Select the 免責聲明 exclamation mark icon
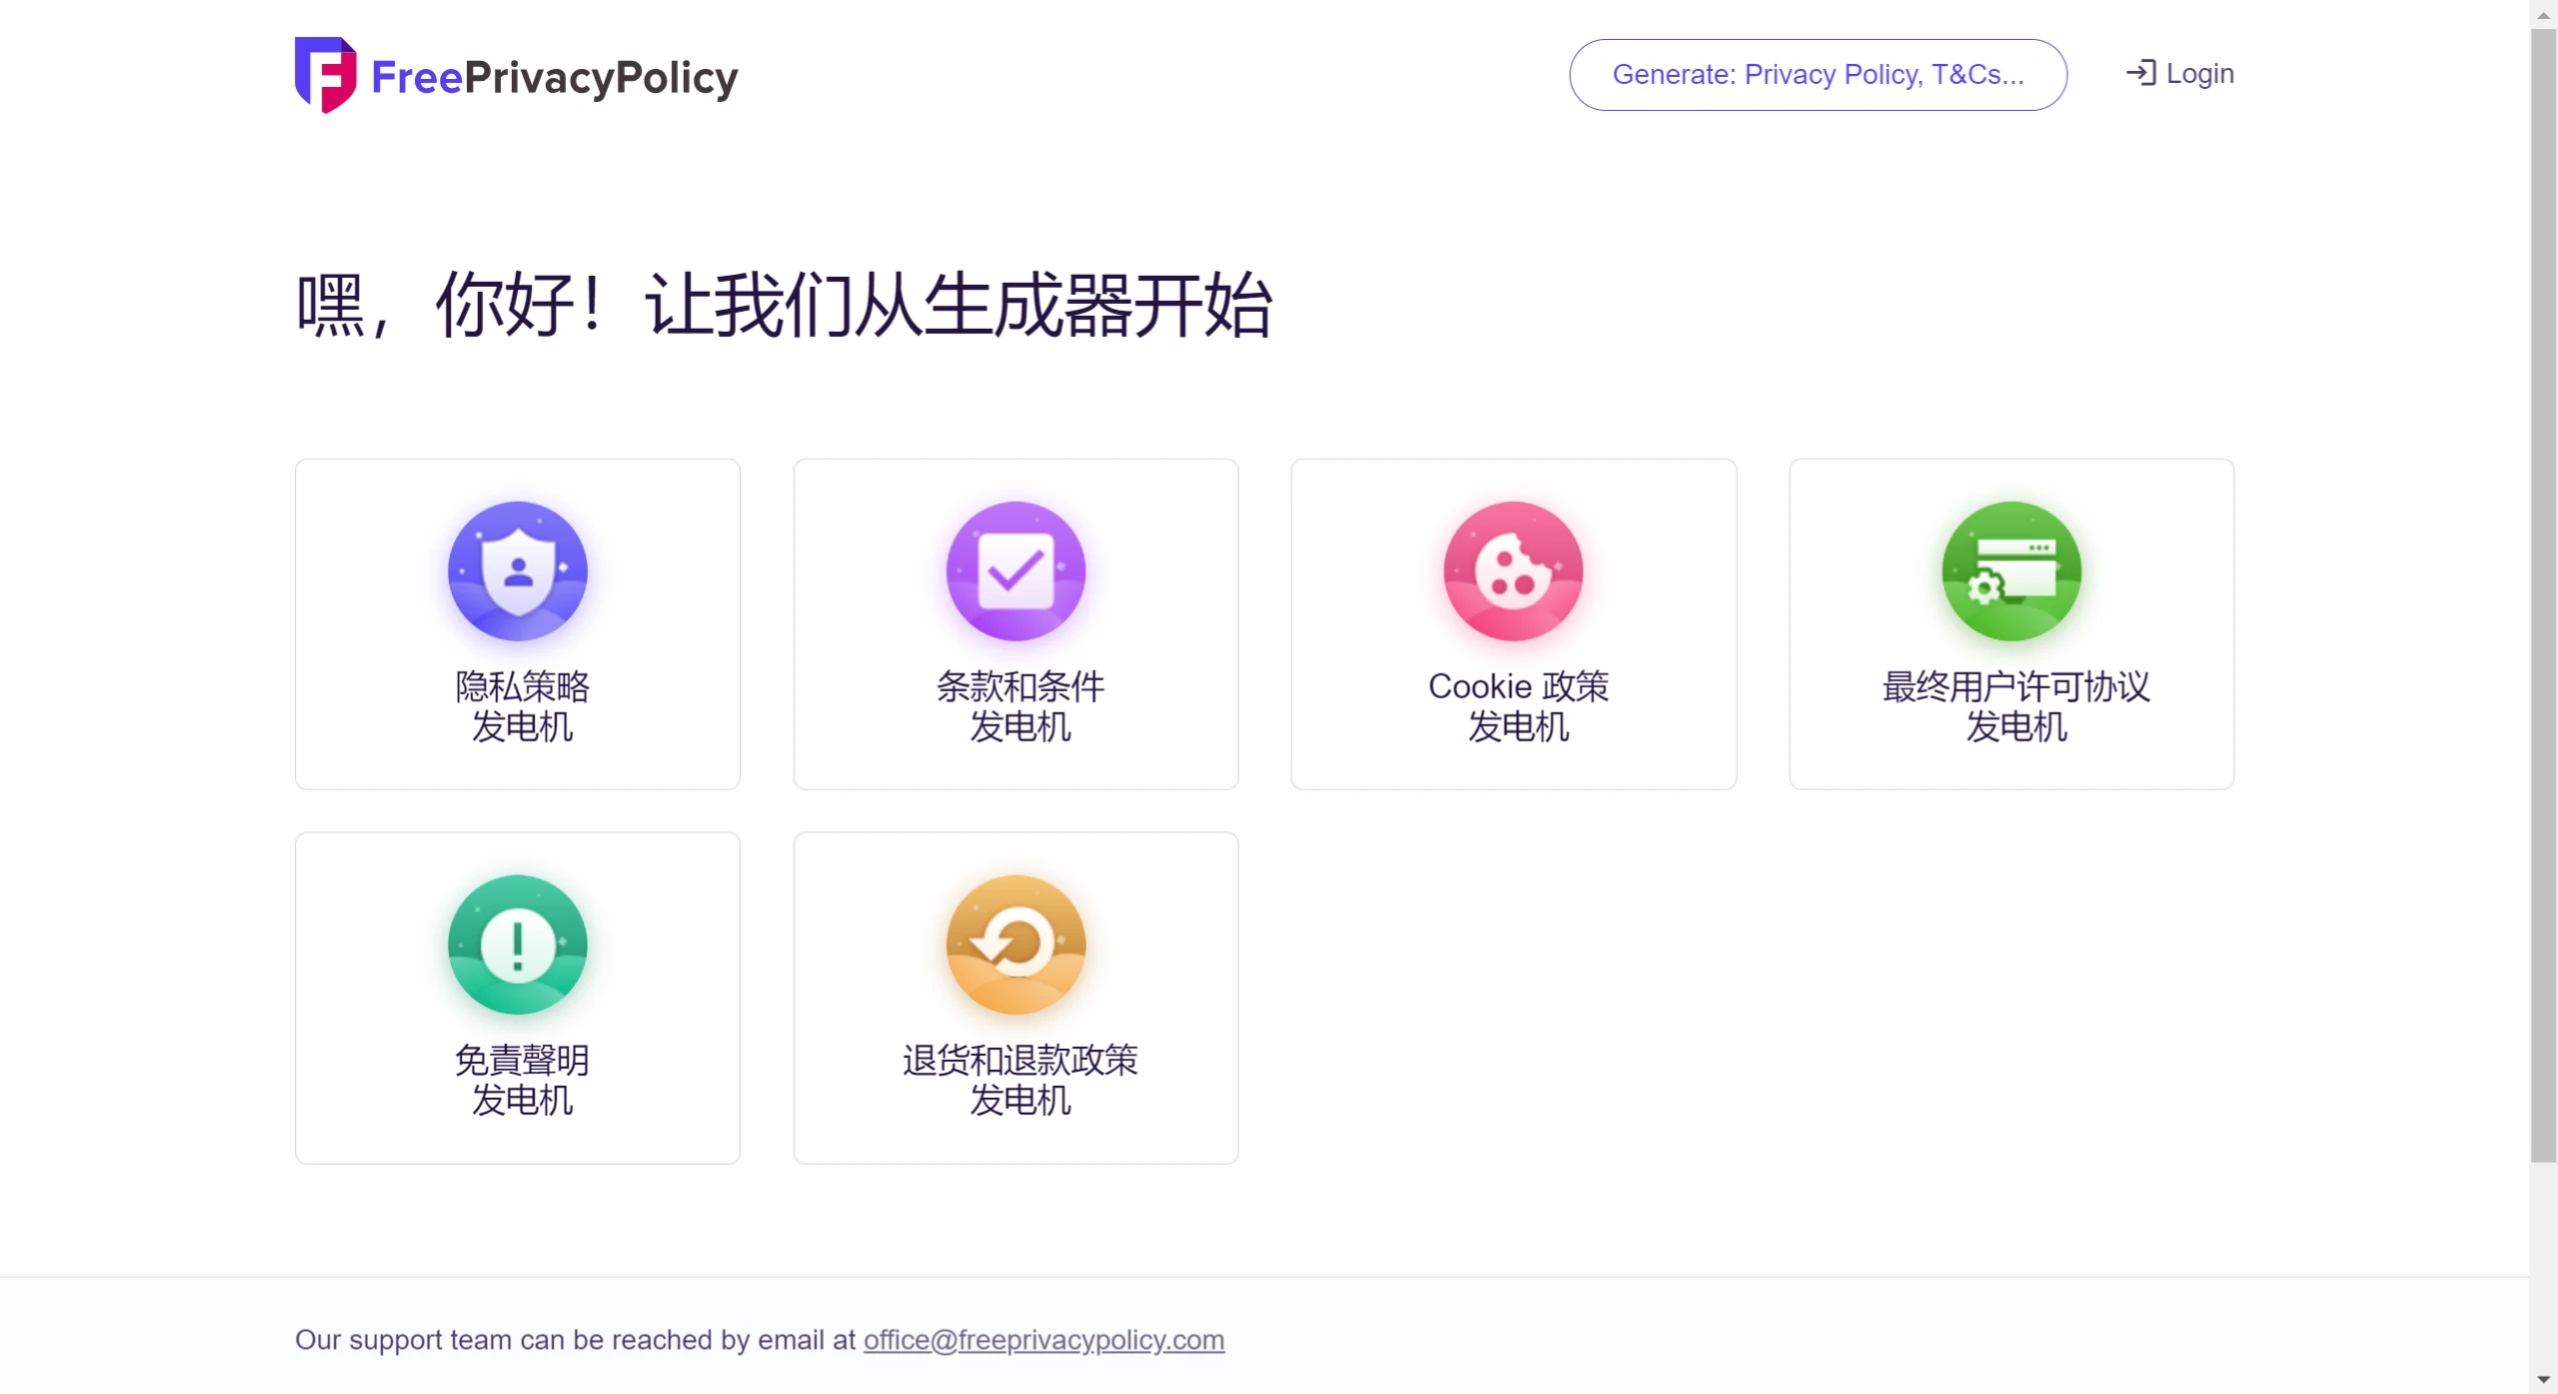This screenshot has height=1394, width=2558. [x=516, y=943]
